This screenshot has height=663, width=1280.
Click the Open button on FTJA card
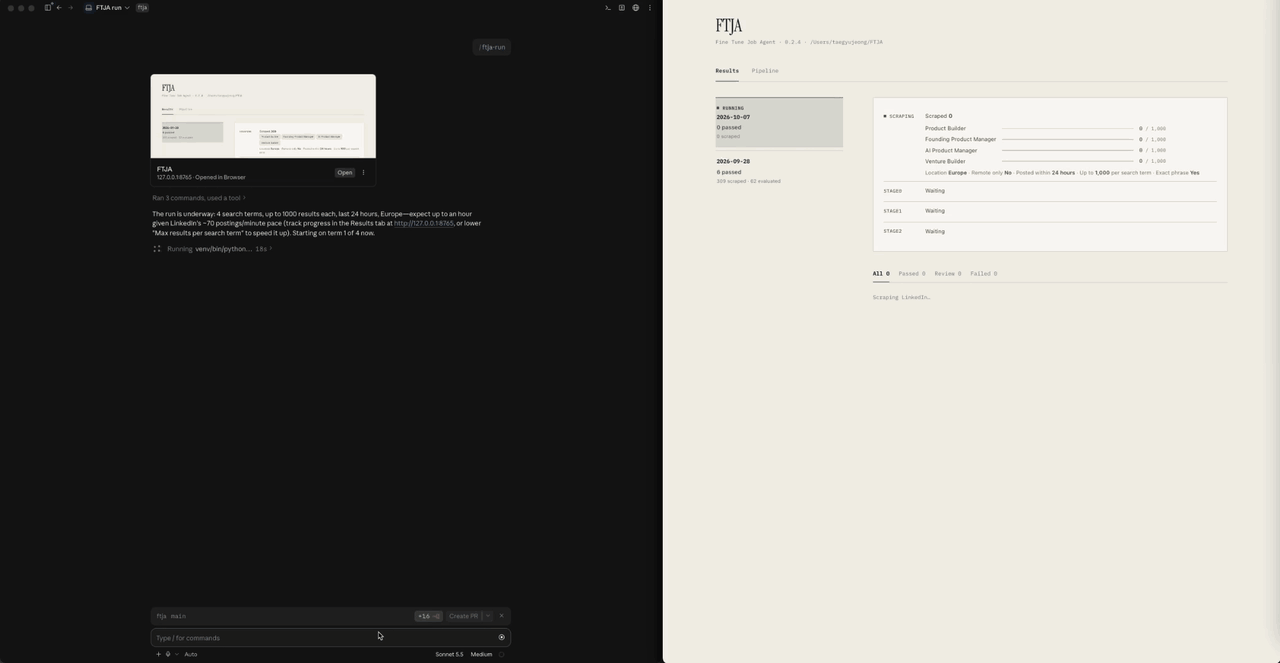[345, 173]
